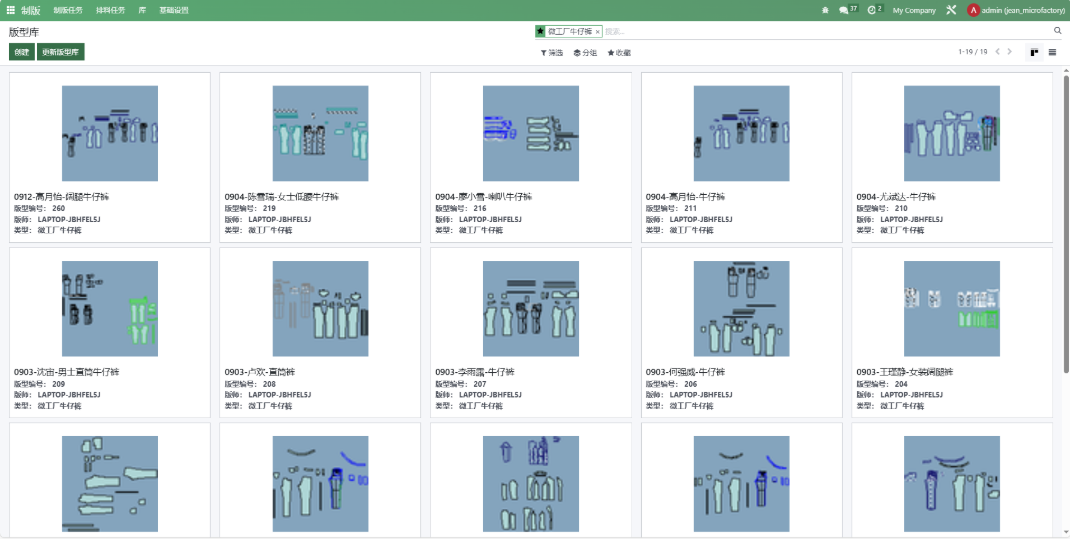Expand the 筛选 filter dropdown
This screenshot has width=1070, height=539.
click(x=552, y=52)
